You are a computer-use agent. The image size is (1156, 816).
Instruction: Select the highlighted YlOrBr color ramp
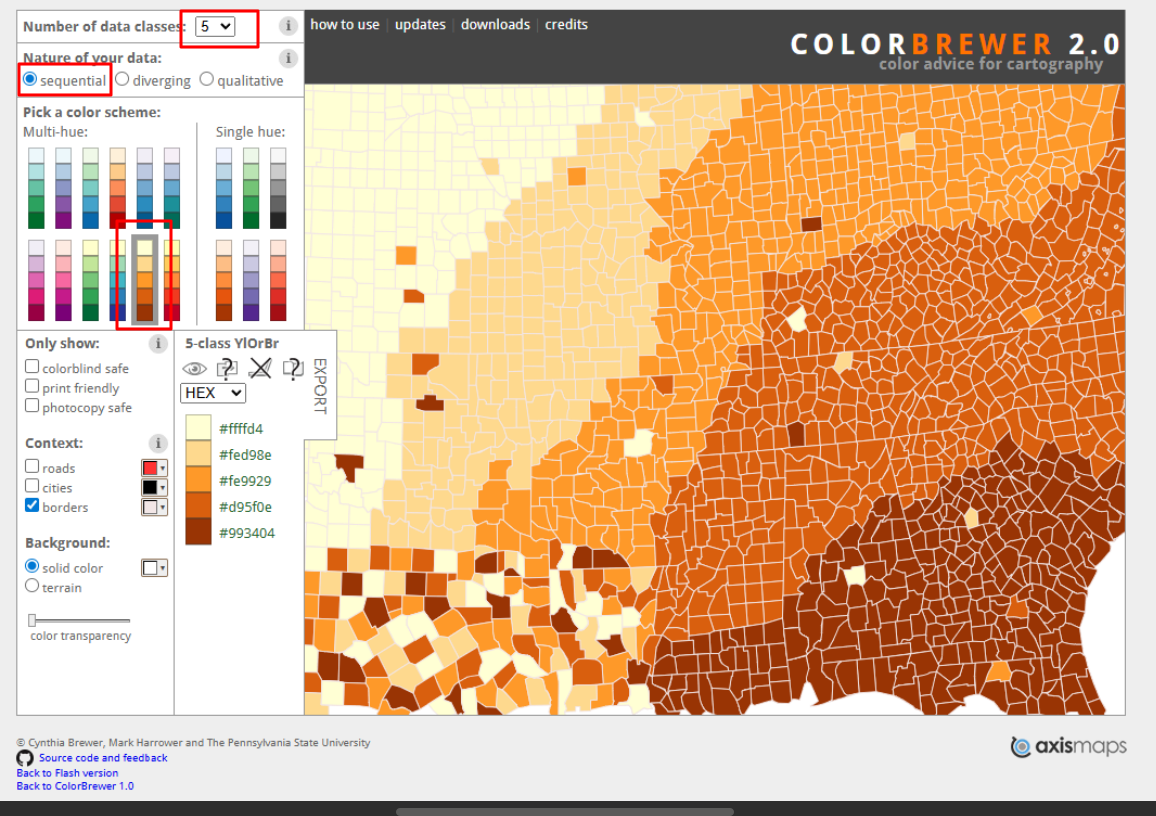pyautogui.click(x=144, y=280)
